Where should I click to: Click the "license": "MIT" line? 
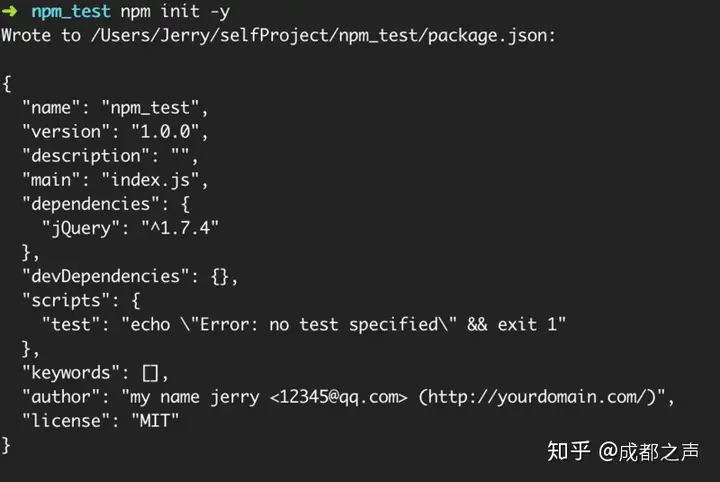pos(101,421)
